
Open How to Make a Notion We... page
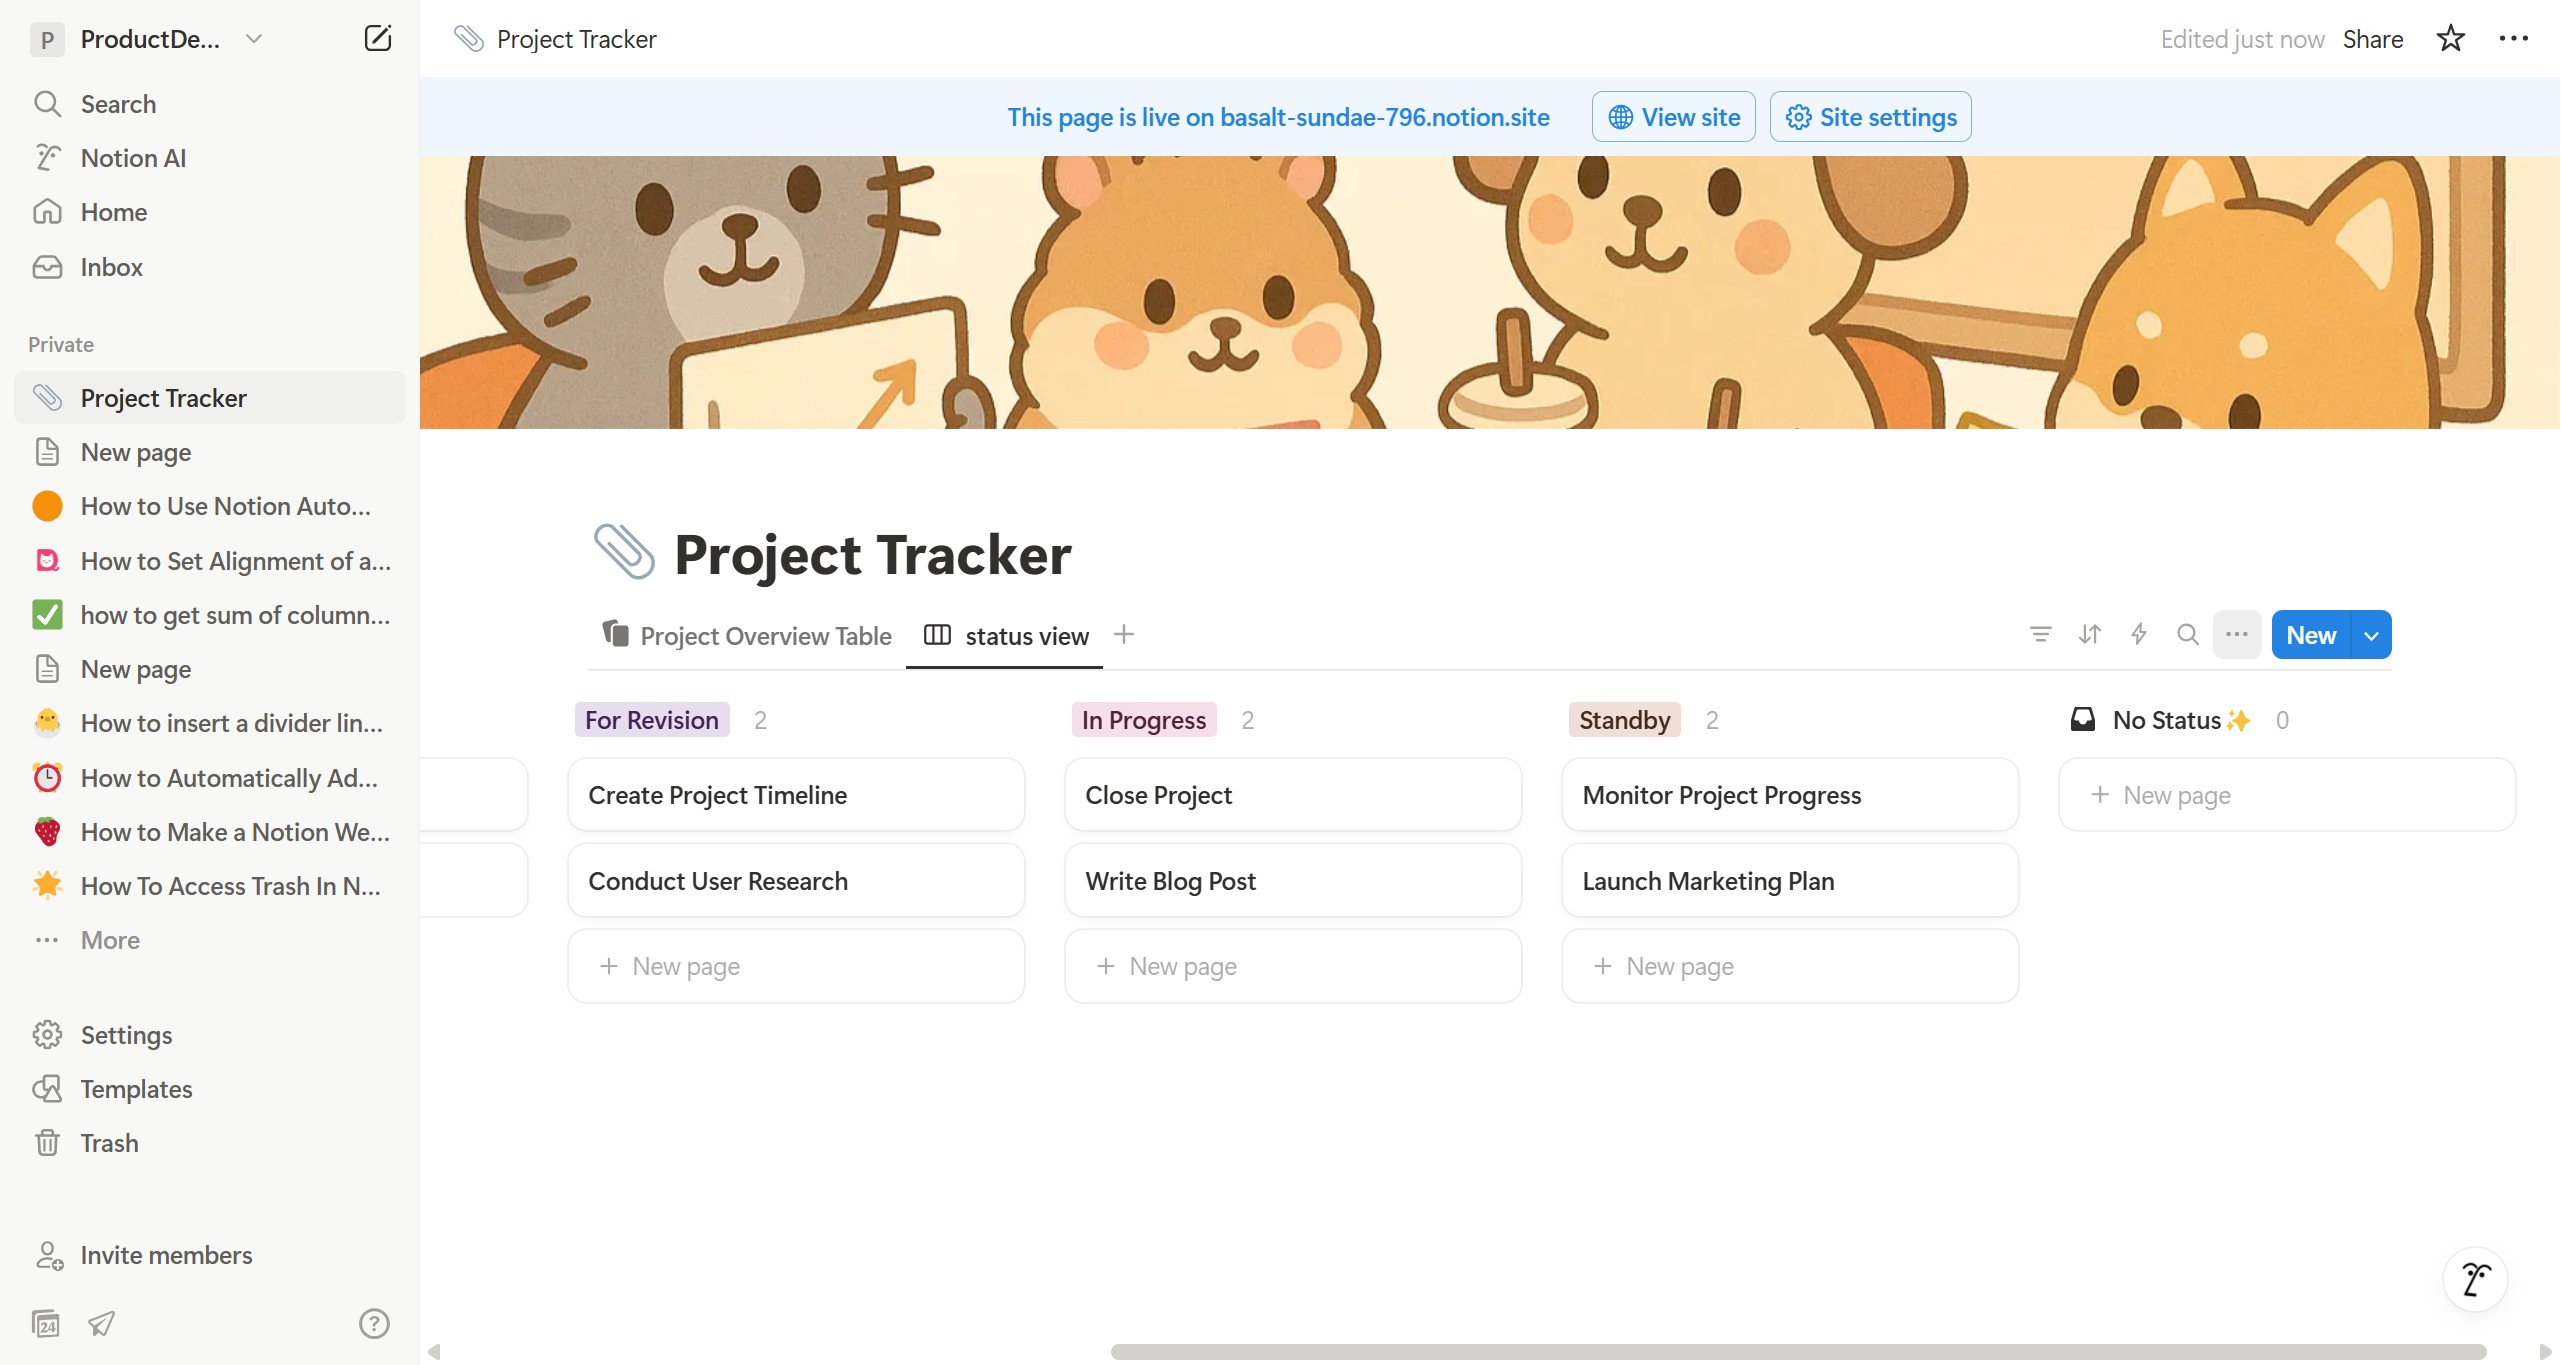coord(210,832)
